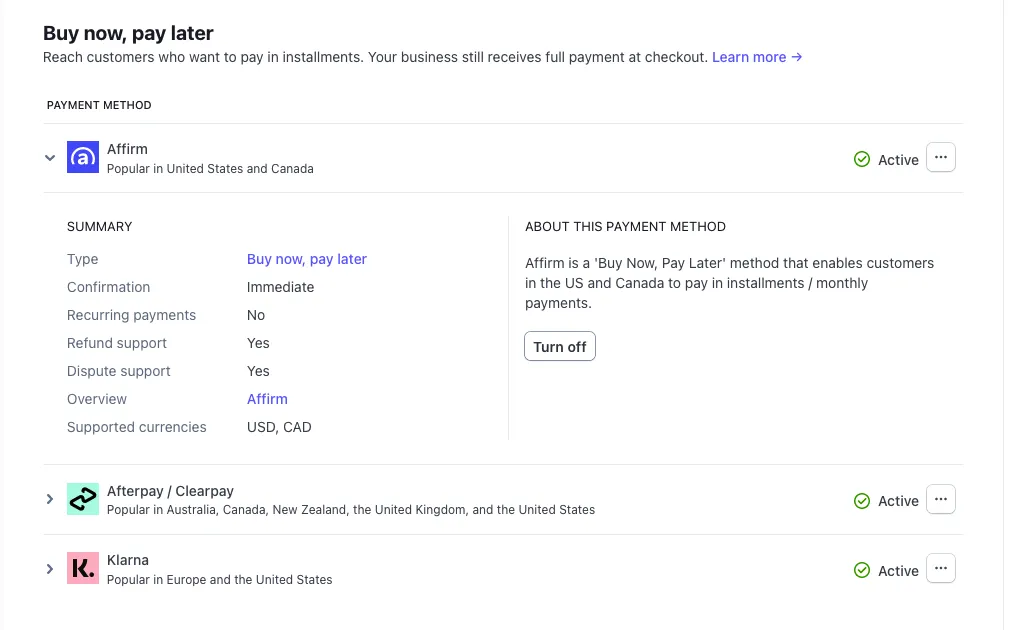Open the Afterpay more options menu
Screen dimensions: 1009x630
[x=940, y=499]
